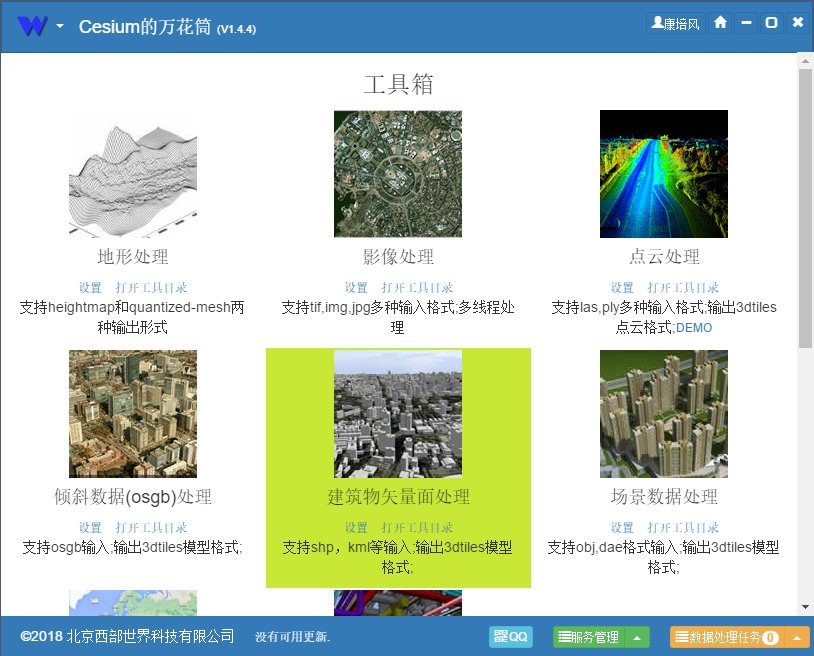Screen dimensions: 814x656
Task: Open the 服务管理 button
Action: coord(589,637)
